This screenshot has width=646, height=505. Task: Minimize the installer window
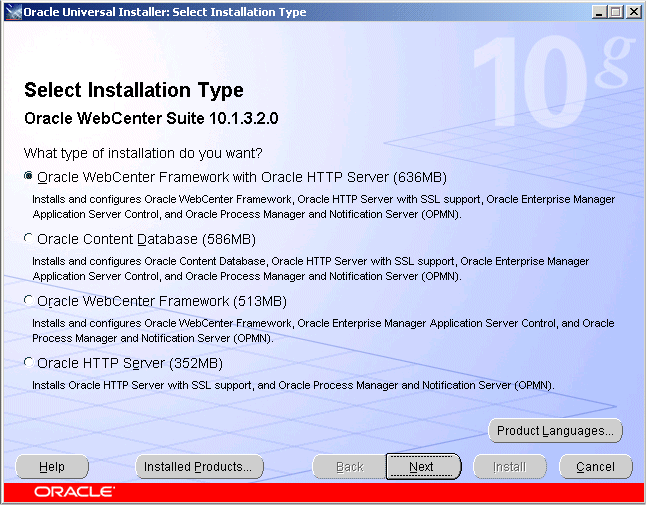pyautogui.click(x=599, y=12)
